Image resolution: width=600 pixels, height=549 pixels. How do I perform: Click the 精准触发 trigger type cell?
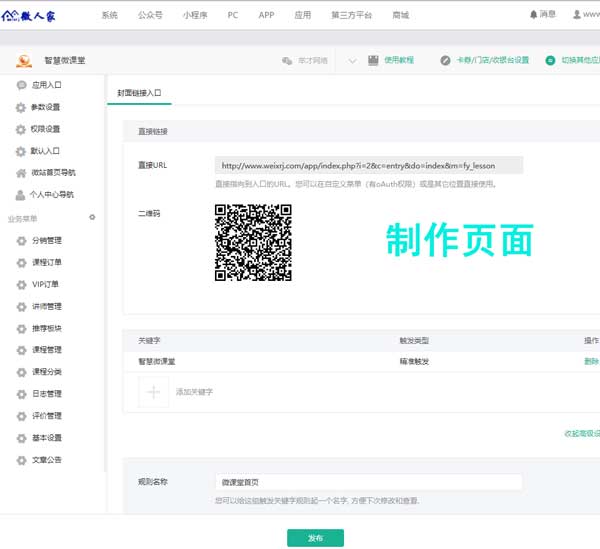(414, 362)
